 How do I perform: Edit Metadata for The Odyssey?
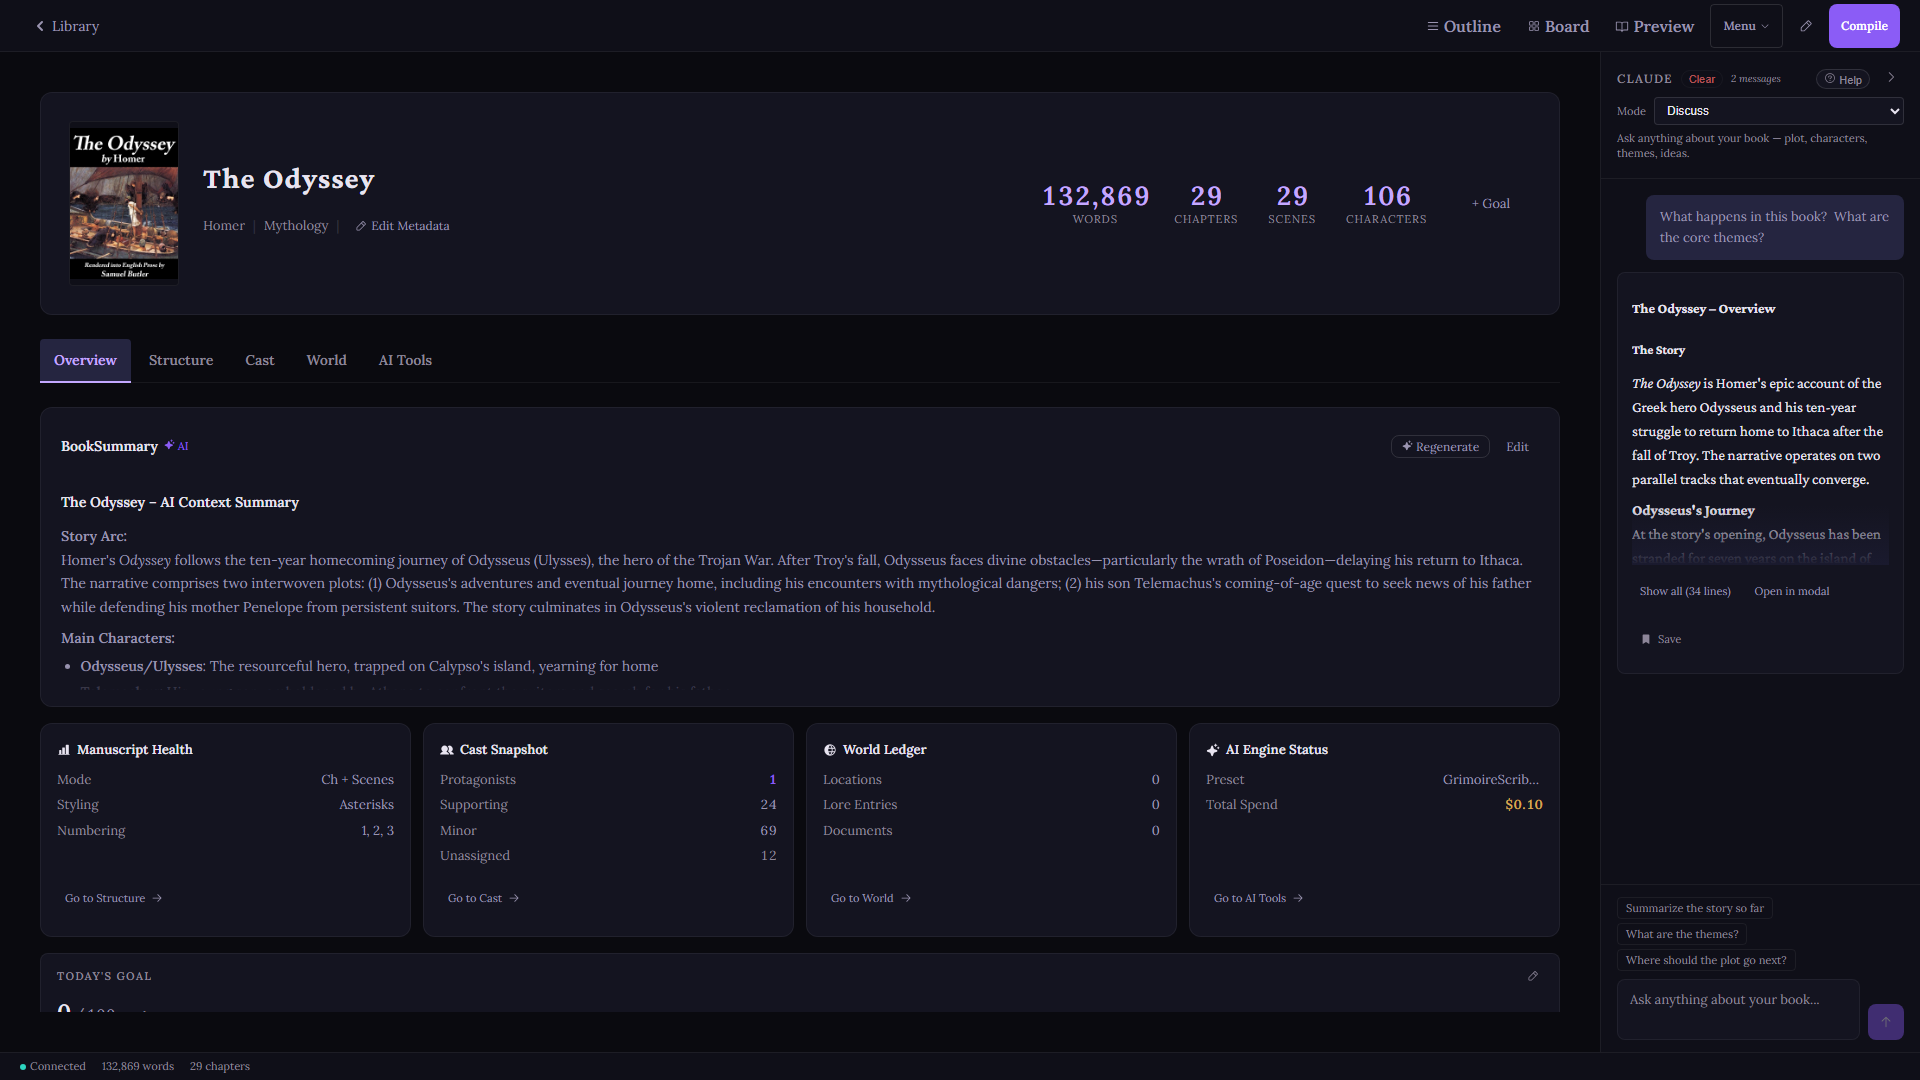click(x=402, y=226)
